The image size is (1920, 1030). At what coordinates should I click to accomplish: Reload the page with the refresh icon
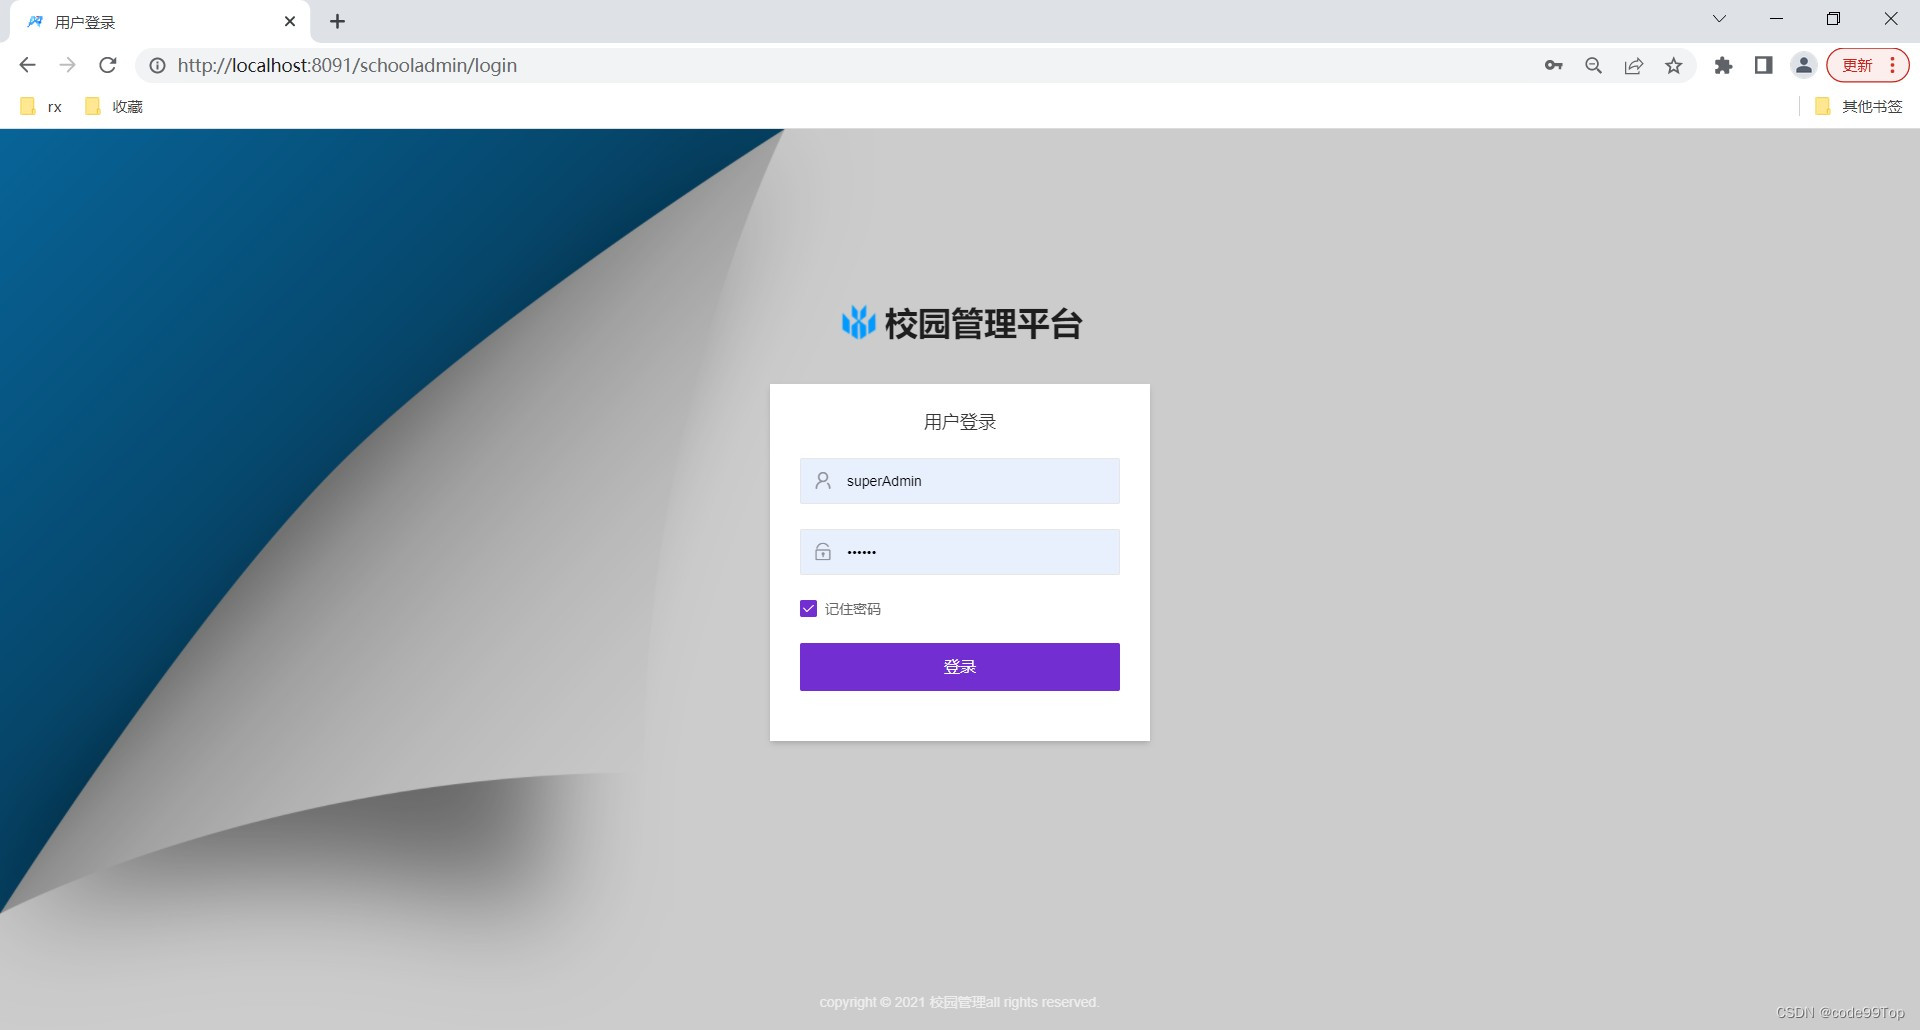coord(107,65)
